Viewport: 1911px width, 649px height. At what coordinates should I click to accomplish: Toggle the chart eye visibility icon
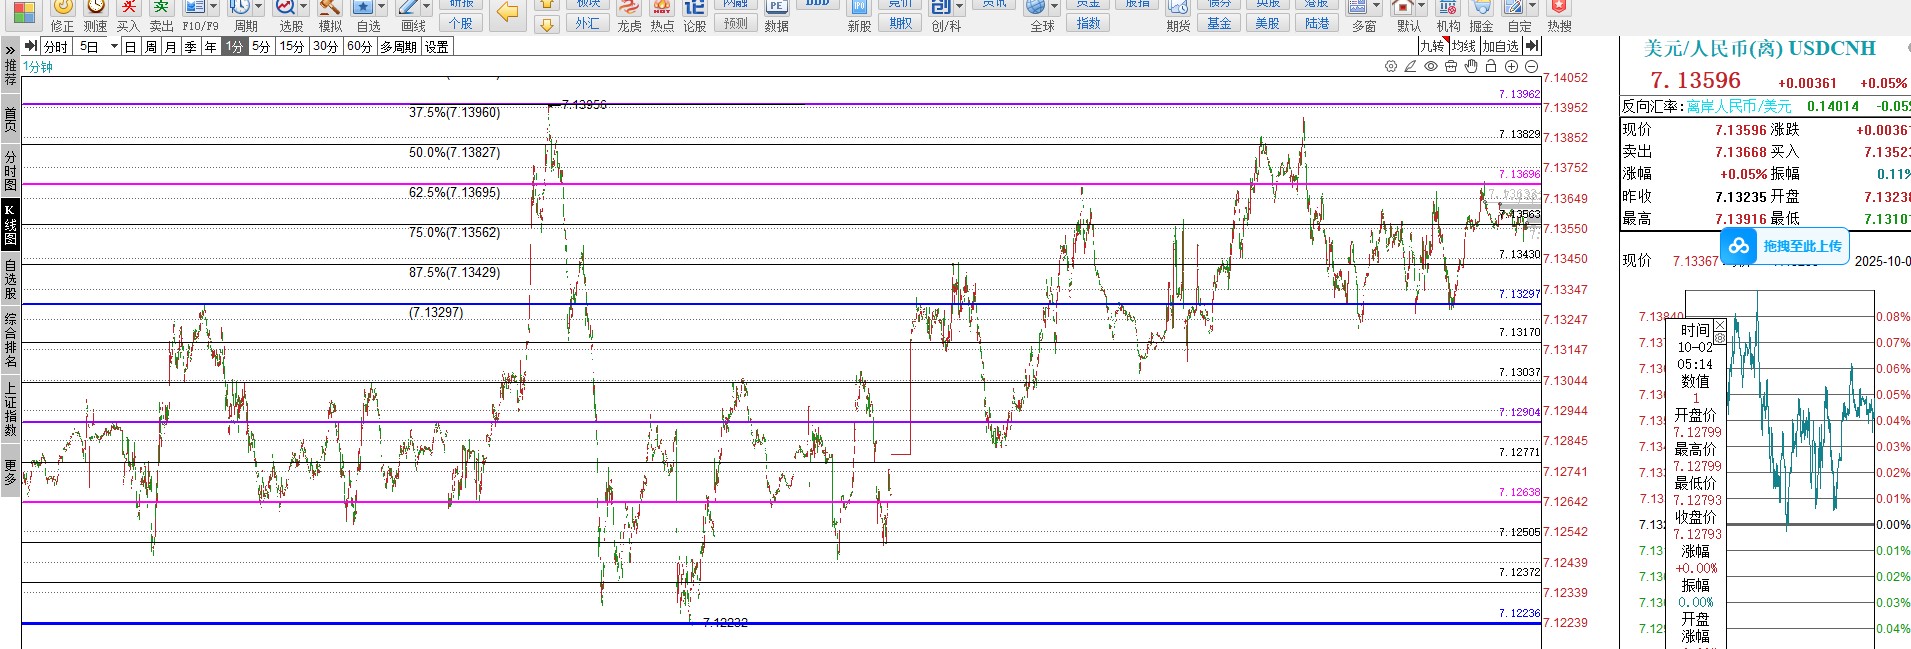coord(1431,66)
